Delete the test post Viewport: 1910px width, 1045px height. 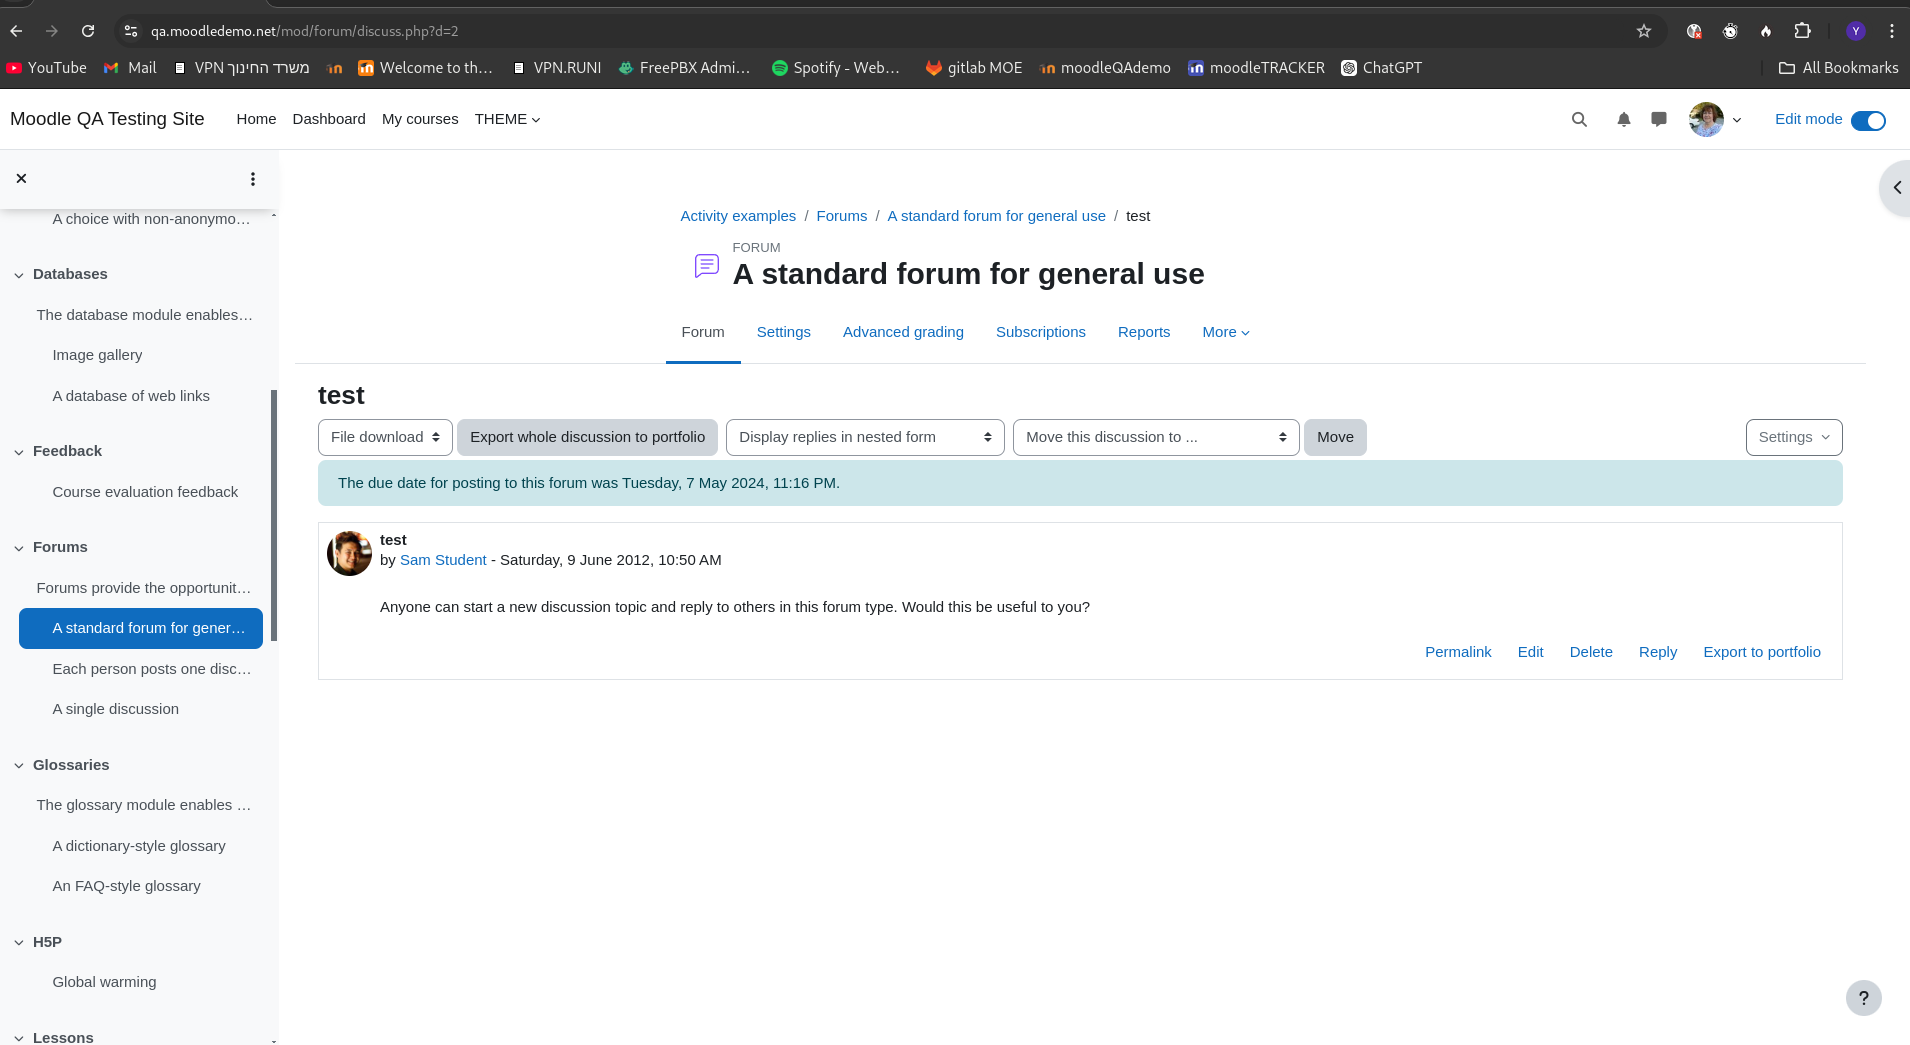coord(1591,652)
